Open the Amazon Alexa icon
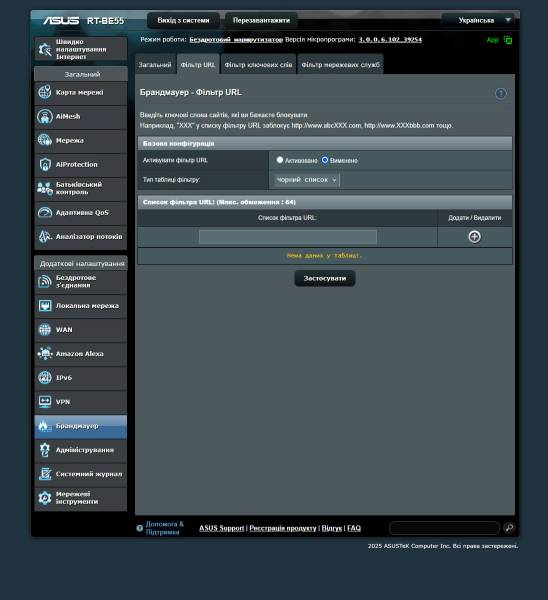The height and width of the screenshot is (600, 548). click(x=45, y=354)
